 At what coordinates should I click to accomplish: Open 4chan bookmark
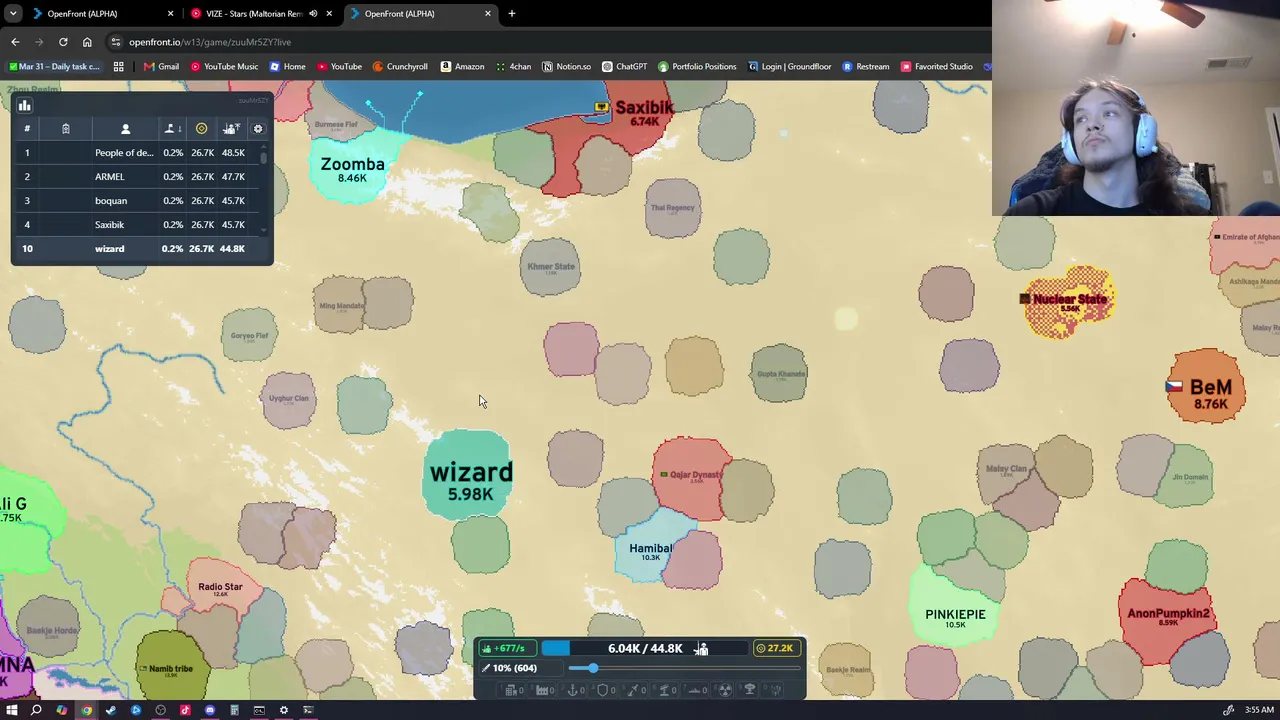[x=513, y=67]
